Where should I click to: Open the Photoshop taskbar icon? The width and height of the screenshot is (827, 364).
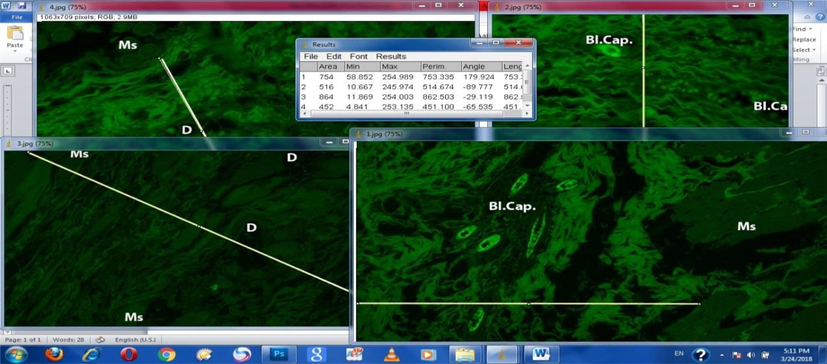pyautogui.click(x=278, y=354)
